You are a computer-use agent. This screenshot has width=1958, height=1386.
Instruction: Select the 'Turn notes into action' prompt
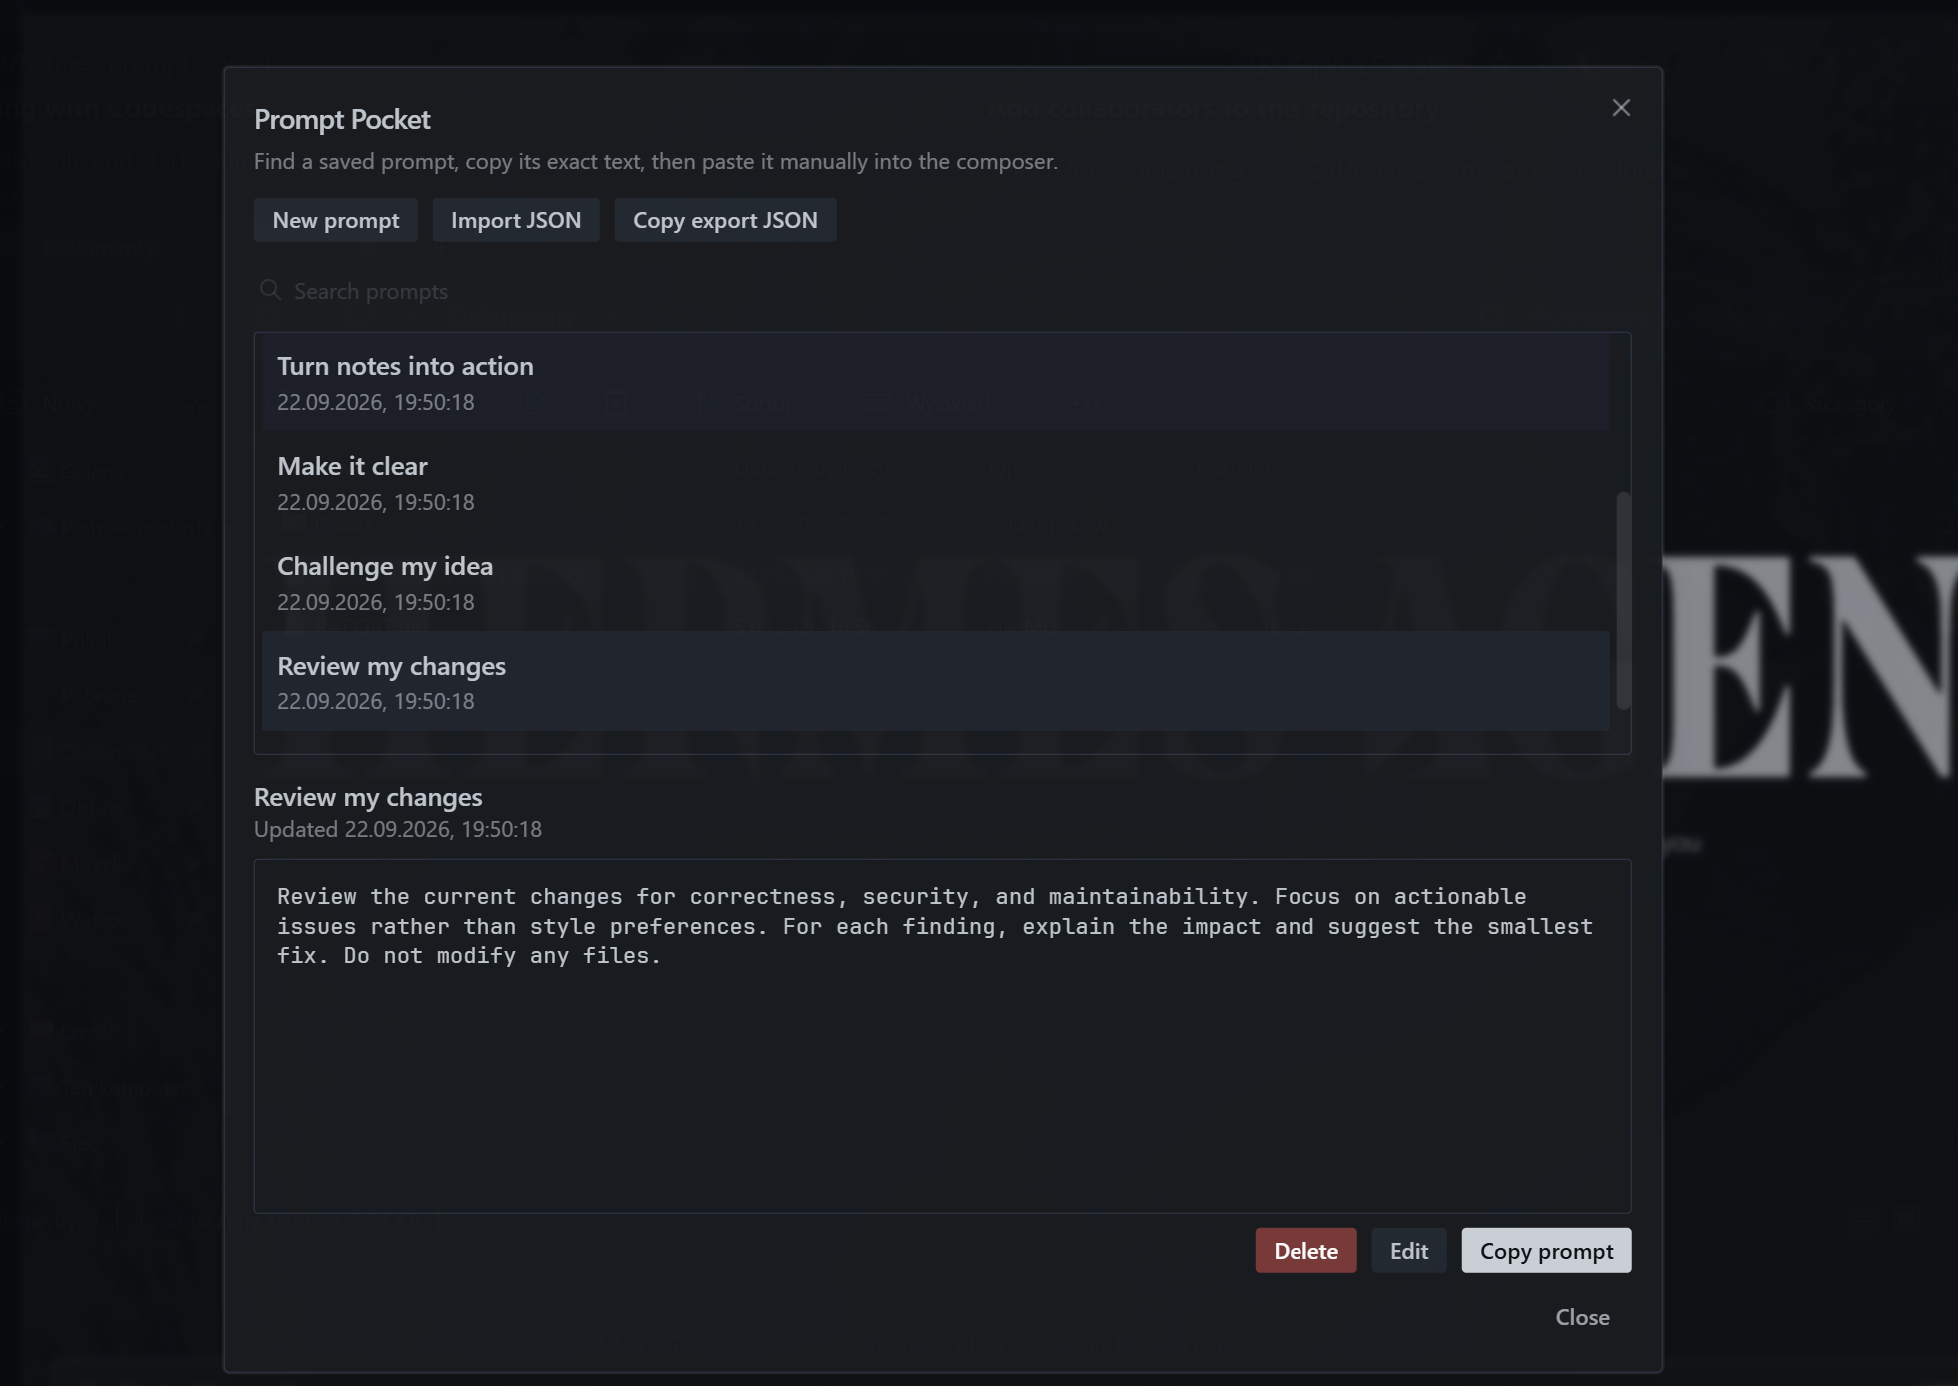(936, 382)
